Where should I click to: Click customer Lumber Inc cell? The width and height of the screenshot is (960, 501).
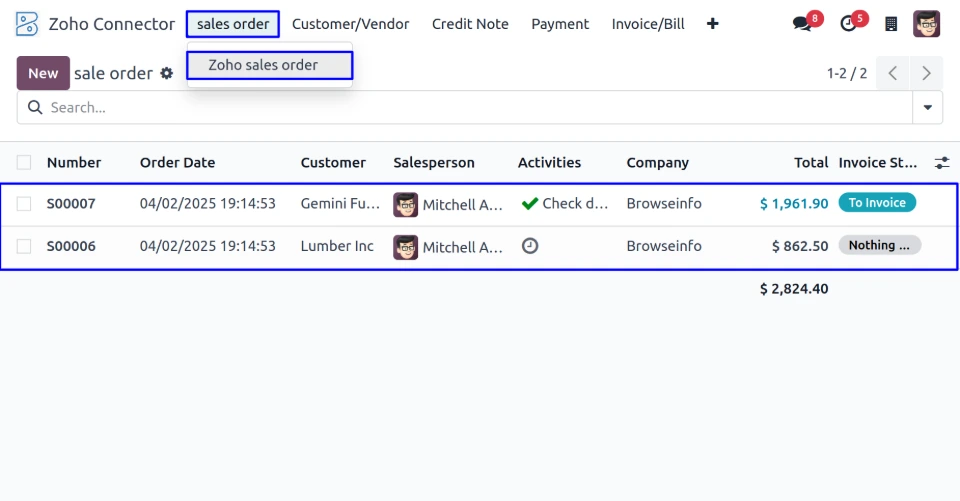coord(337,246)
